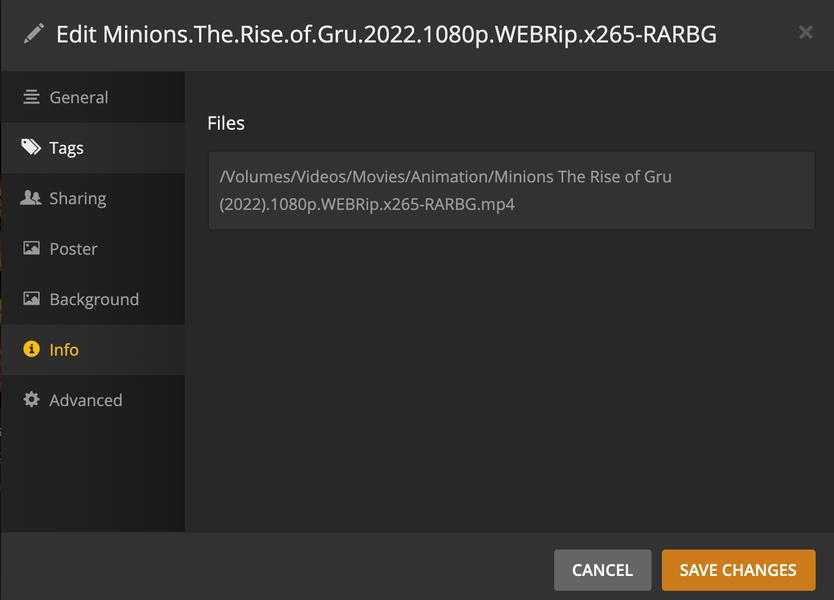Select the Sharing tab text
Viewport: 834px width, 600px height.
[x=77, y=198]
